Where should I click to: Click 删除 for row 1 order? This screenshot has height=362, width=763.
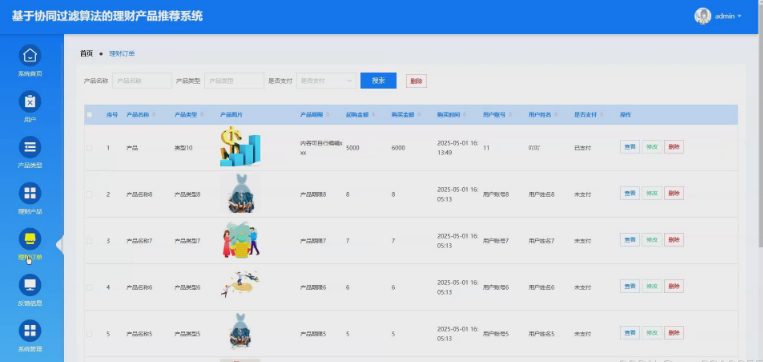(x=673, y=147)
